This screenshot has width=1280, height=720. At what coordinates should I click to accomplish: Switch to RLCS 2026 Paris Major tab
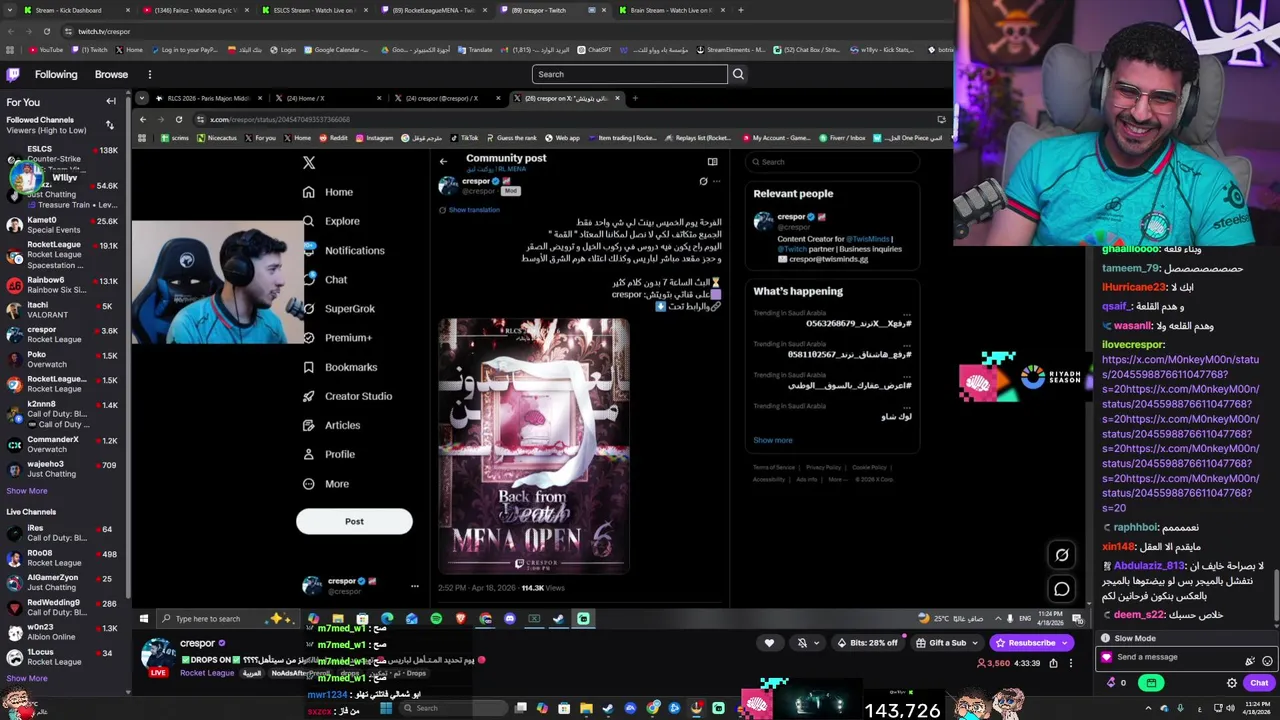coord(208,98)
